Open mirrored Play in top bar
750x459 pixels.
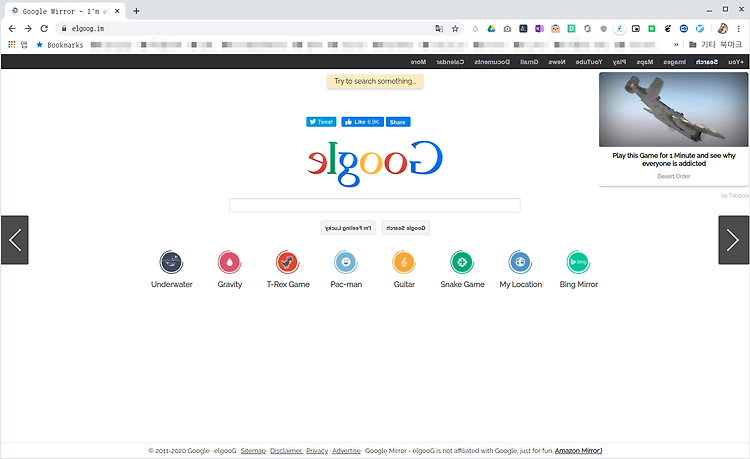tap(619, 62)
